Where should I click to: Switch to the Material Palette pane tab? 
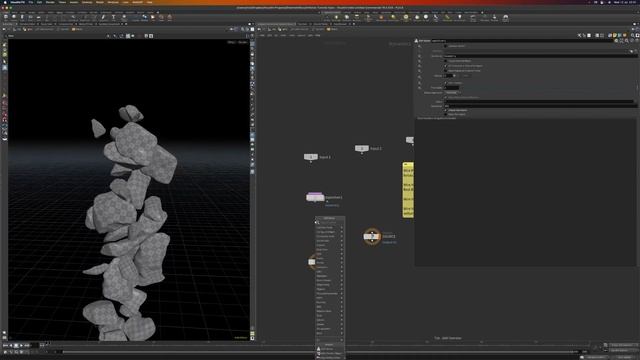coord(321,24)
